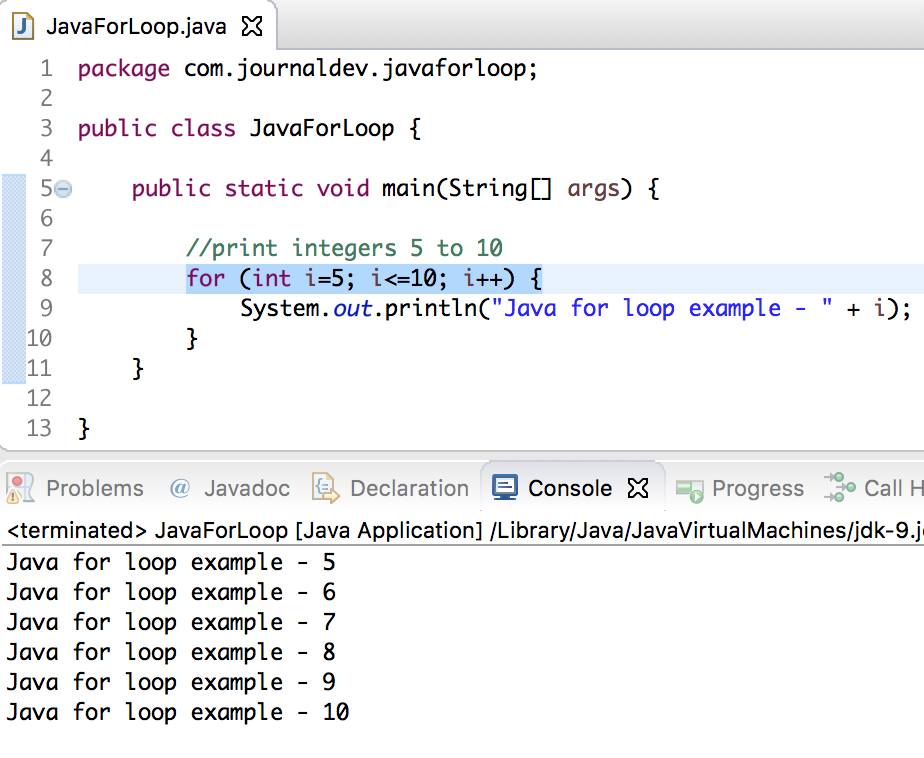
Task: Click the System.out.println statement on line 9
Action: (576, 309)
